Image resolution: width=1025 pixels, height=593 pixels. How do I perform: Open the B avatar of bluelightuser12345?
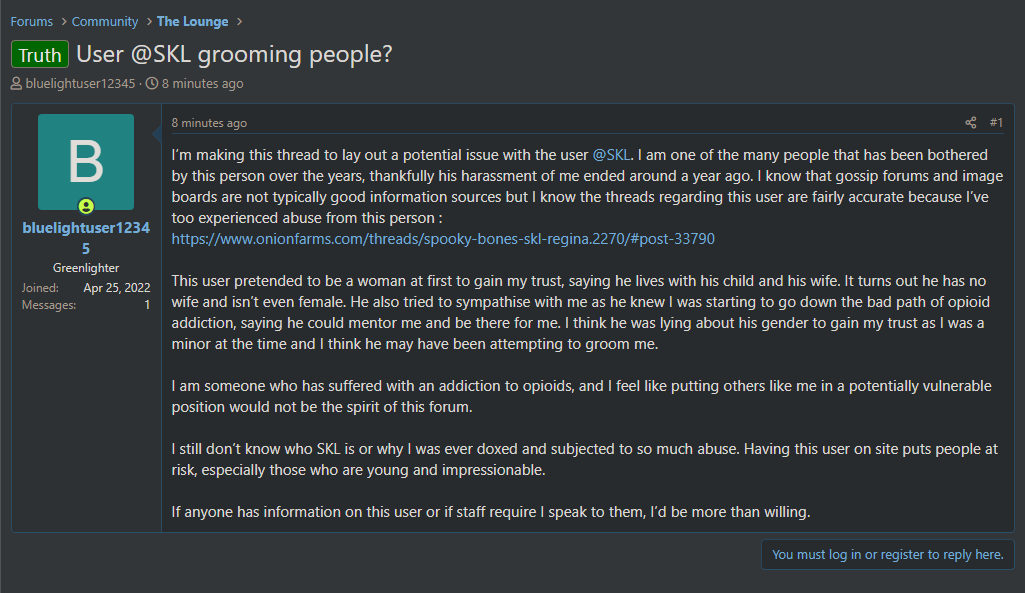pyautogui.click(x=86, y=162)
